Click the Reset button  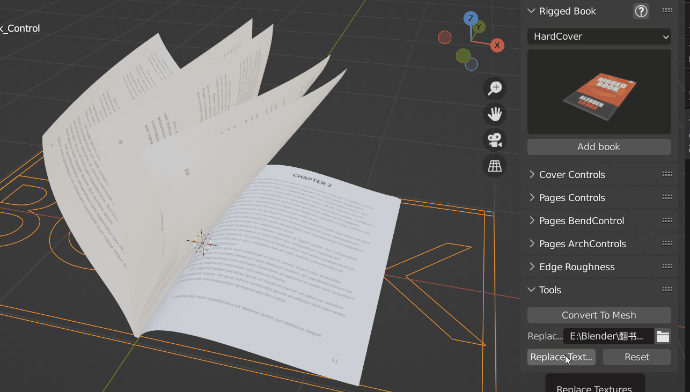637,357
